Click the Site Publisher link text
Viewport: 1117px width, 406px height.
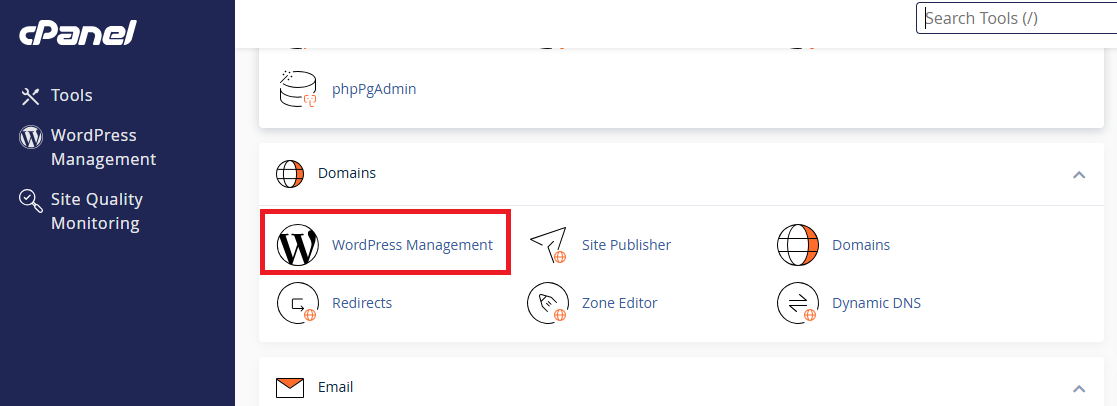click(x=626, y=245)
